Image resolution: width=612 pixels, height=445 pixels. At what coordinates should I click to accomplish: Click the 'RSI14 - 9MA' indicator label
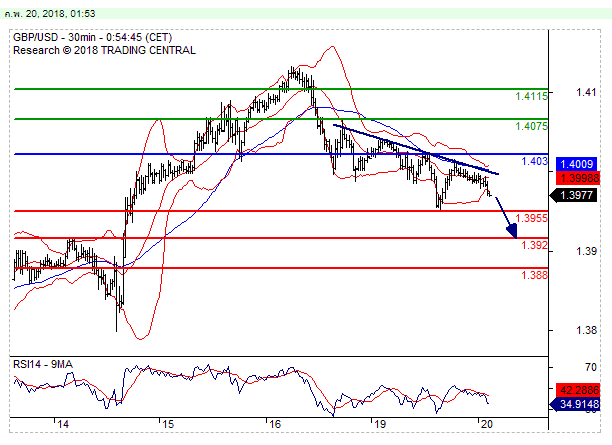43,365
